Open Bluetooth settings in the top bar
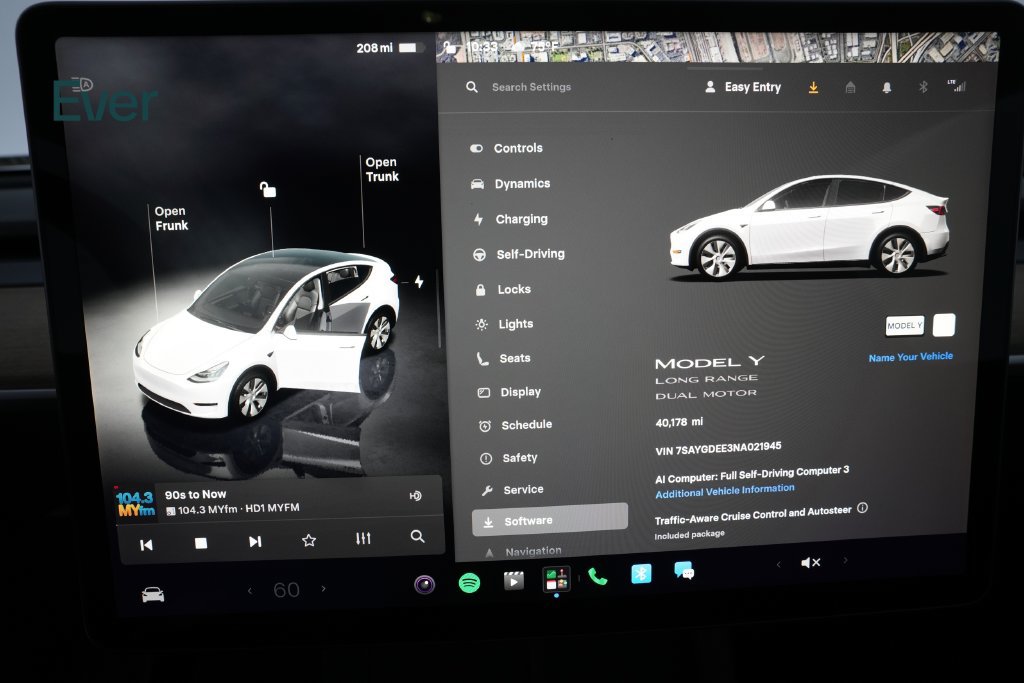Image resolution: width=1024 pixels, height=683 pixels. coord(923,86)
